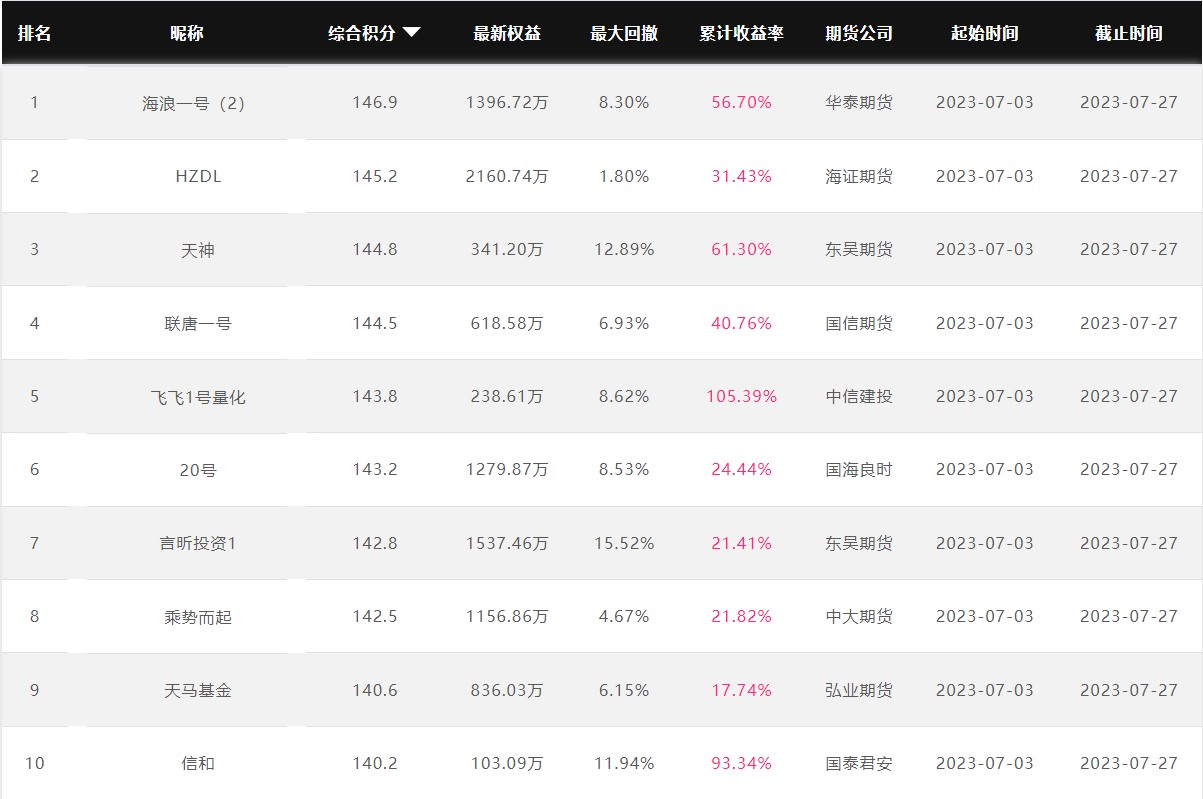Click equity value 2160.74万
Image resolution: width=1203 pixels, height=799 pixels.
(x=507, y=176)
